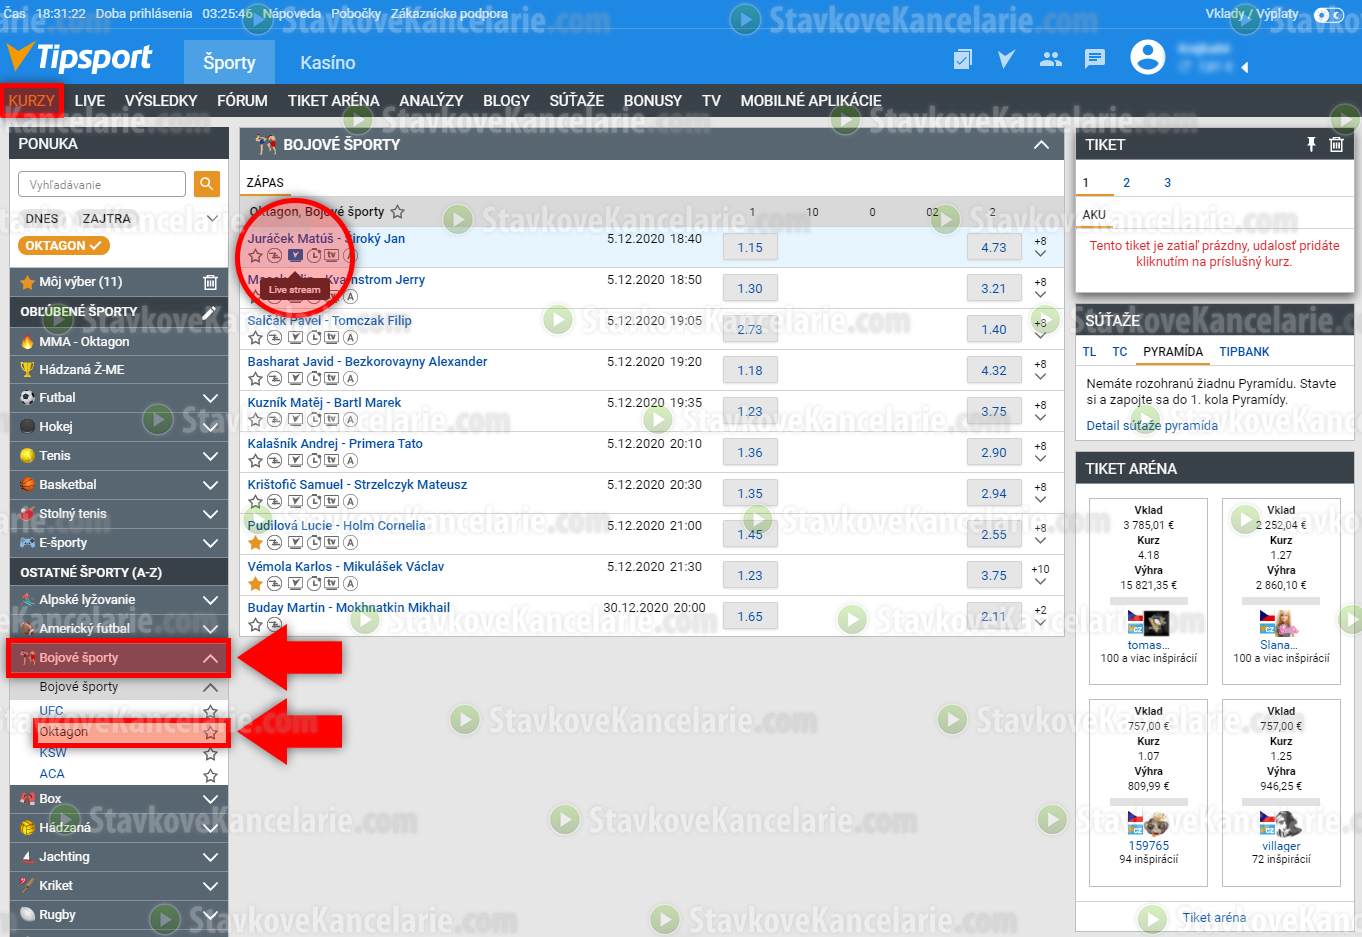Expand the Box sport category
Screen dimensions: 1362x937
point(210,799)
